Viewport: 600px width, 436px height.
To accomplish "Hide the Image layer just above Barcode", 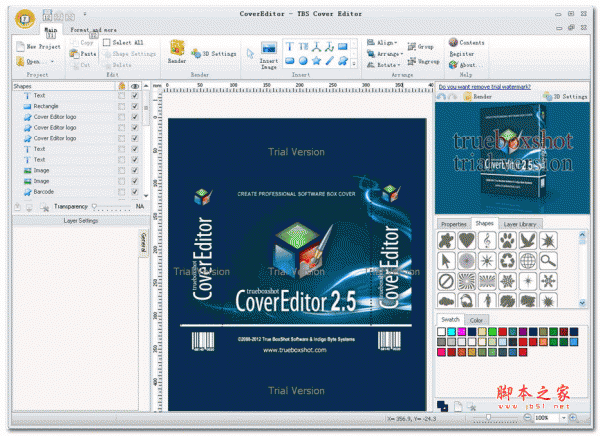I will 135,181.
